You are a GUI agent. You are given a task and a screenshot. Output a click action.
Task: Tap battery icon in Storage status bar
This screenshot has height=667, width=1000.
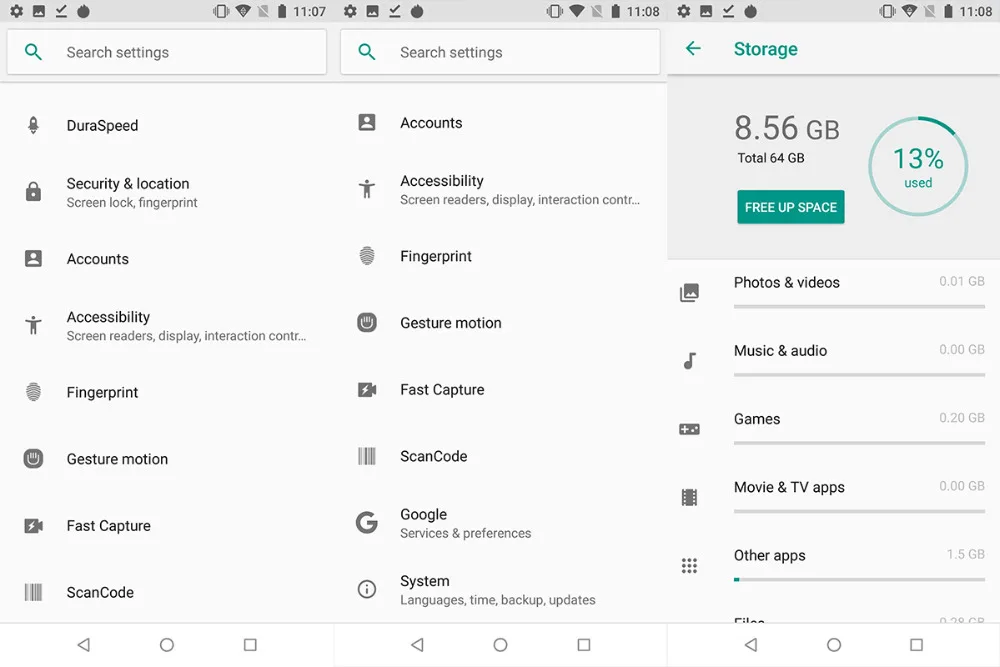point(948,11)
